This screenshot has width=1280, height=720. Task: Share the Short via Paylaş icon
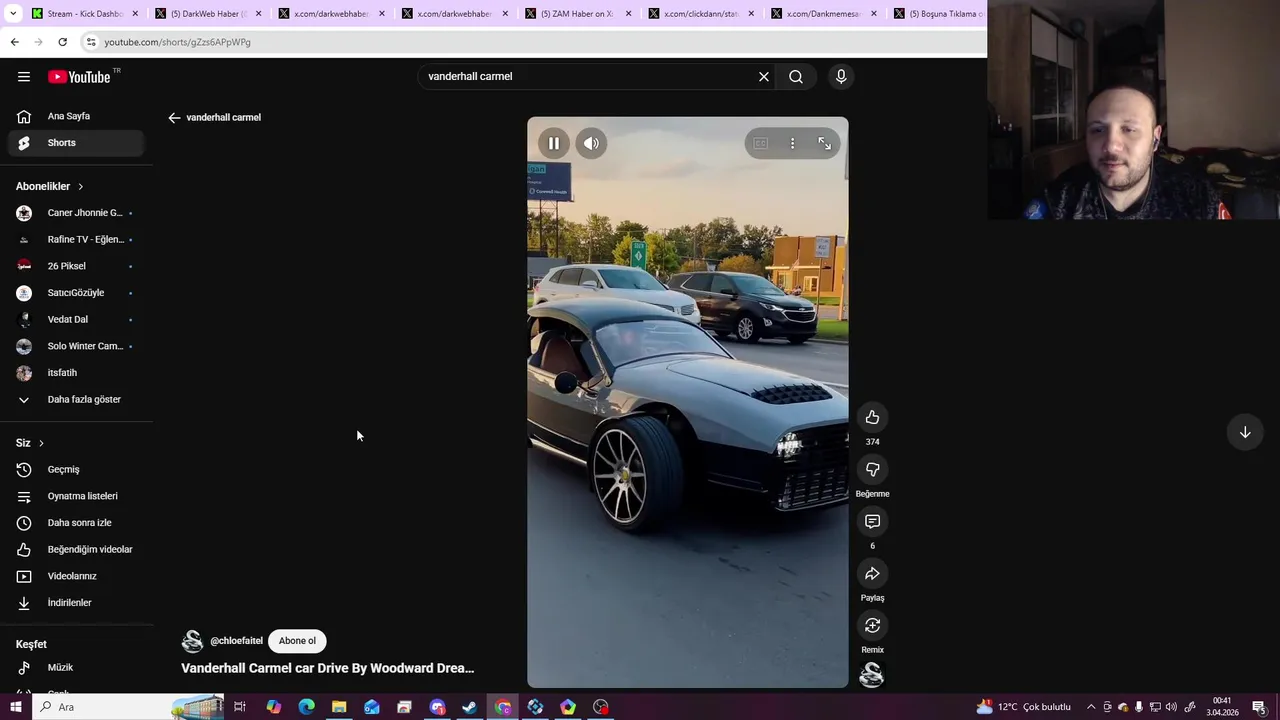(x=872, y=573)
